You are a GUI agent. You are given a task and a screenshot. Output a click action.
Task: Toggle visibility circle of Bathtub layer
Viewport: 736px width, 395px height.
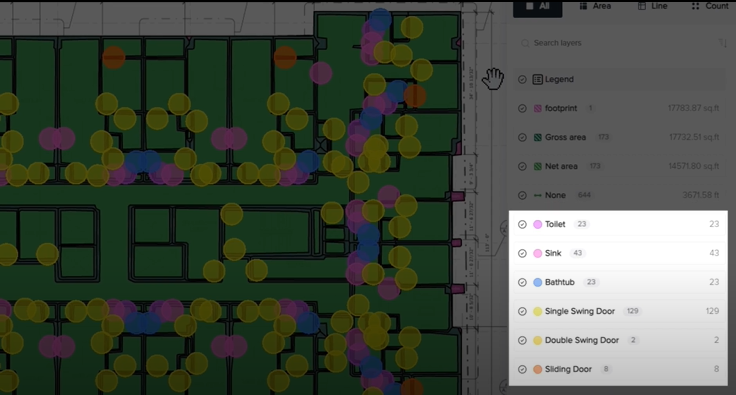tap(522, 282)
